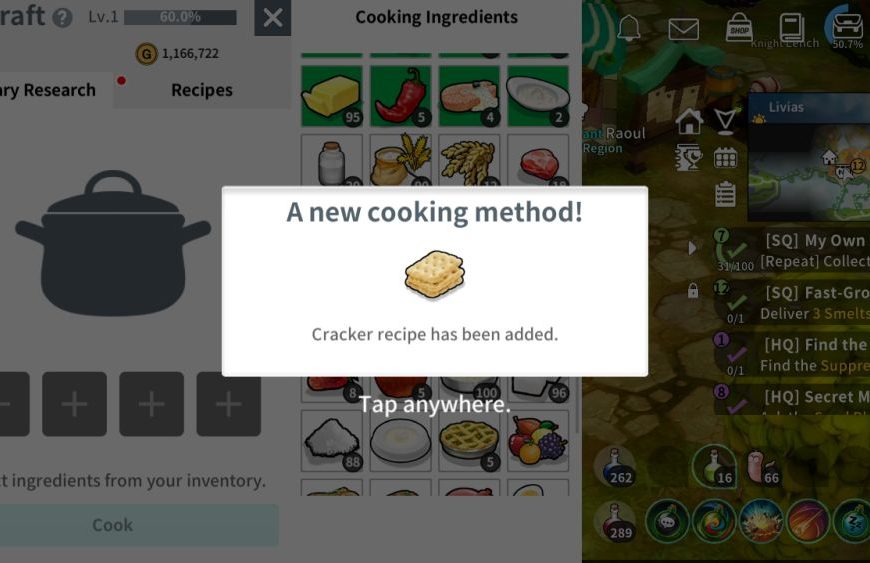Expand the quest list arrow
Image resolution: width=870 pixels, height=563 pixels.
point(692,248)
